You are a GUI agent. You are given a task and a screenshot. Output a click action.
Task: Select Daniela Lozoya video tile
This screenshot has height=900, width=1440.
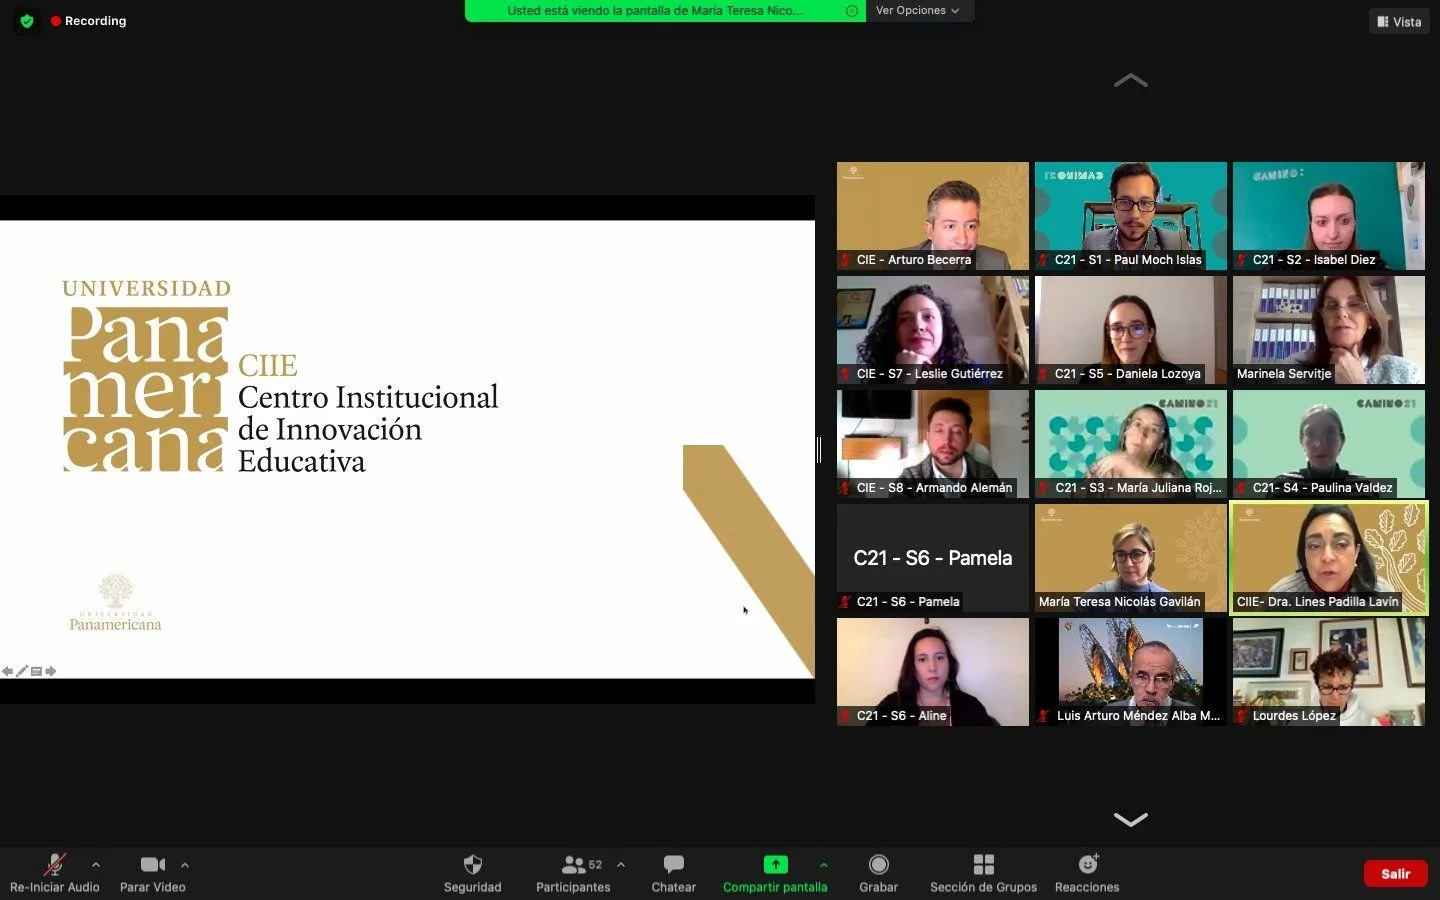1131,330
